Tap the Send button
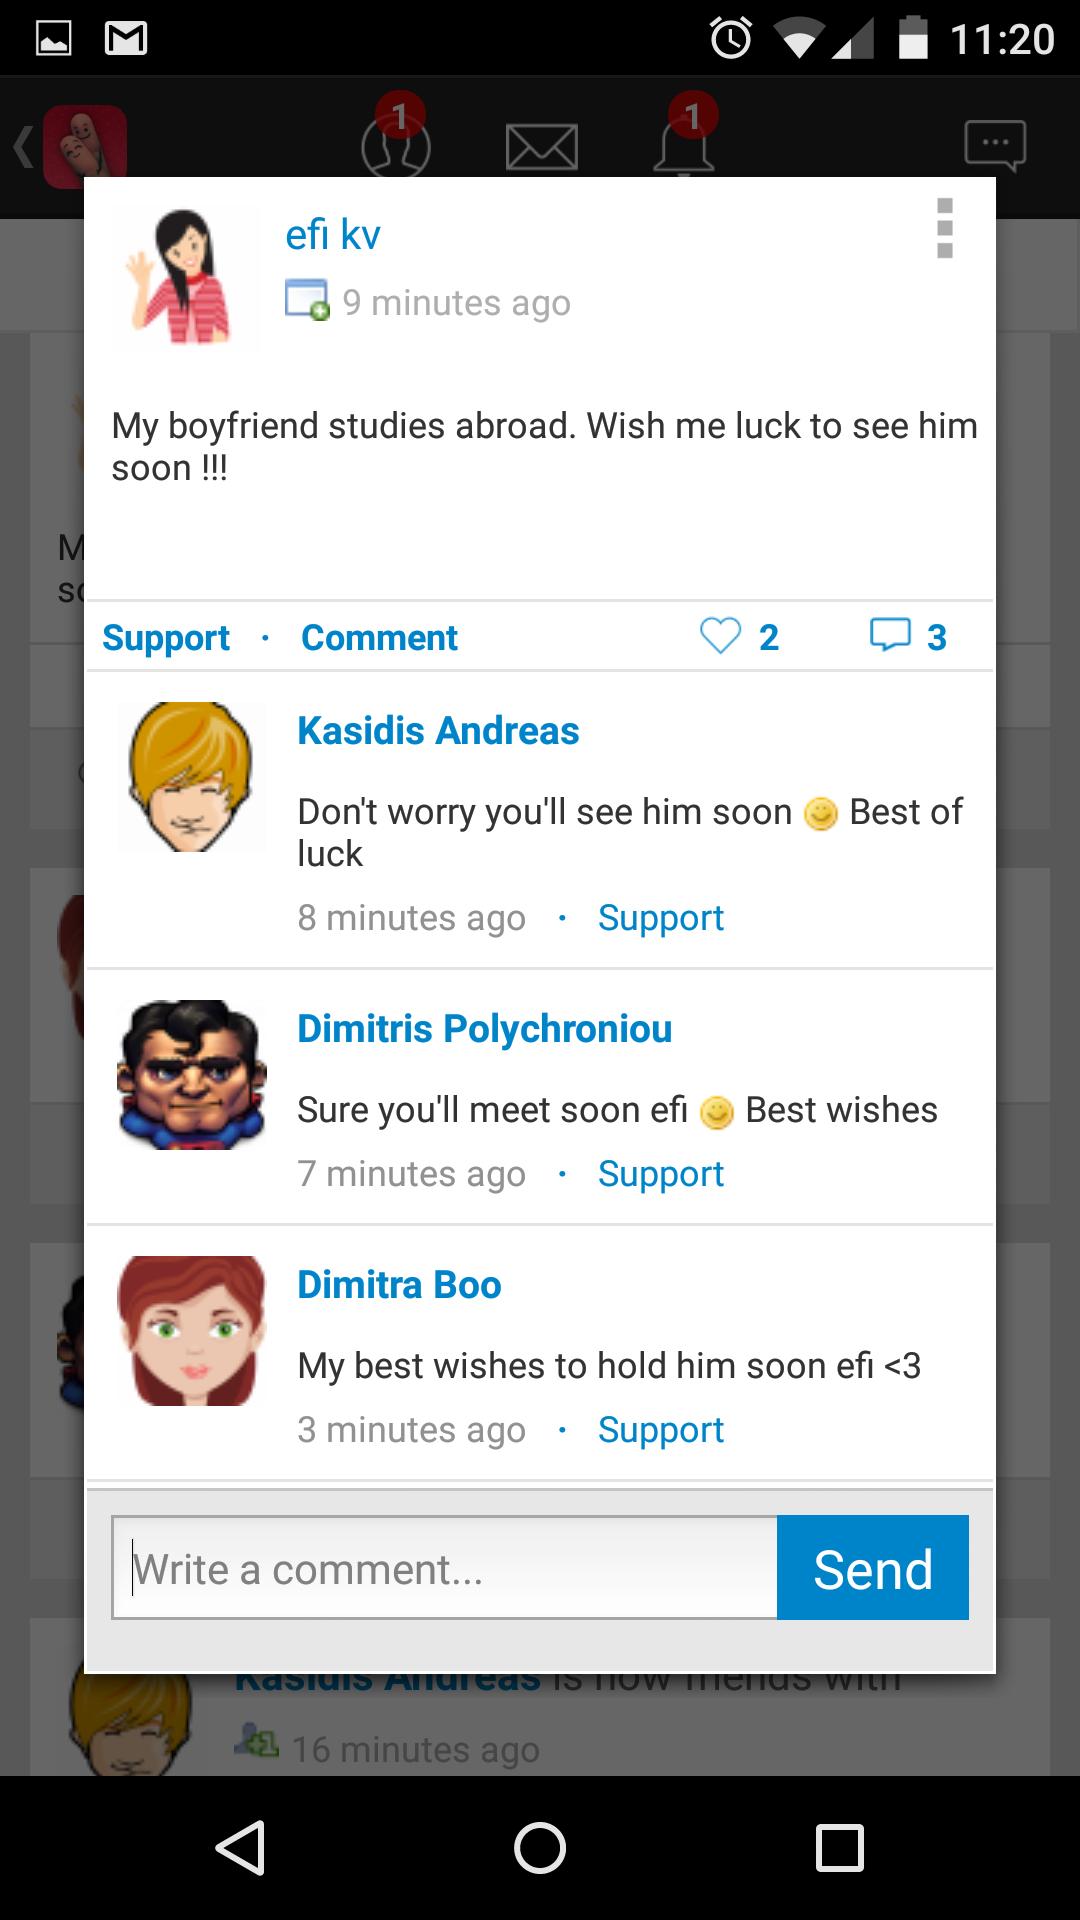This screenshot has width=1080, height=1920. [x=872, y=1567]
